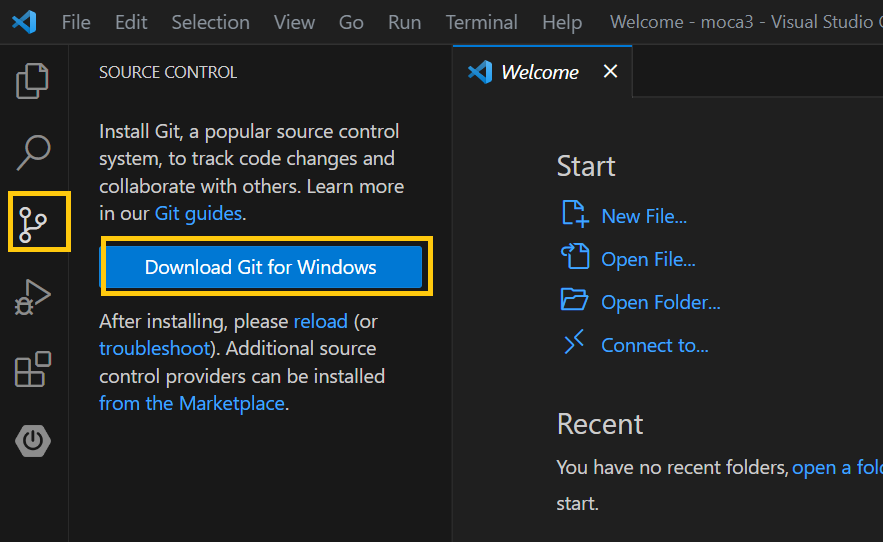Click the Start heading
Screen dimensions: 883x542
point(586,166)
